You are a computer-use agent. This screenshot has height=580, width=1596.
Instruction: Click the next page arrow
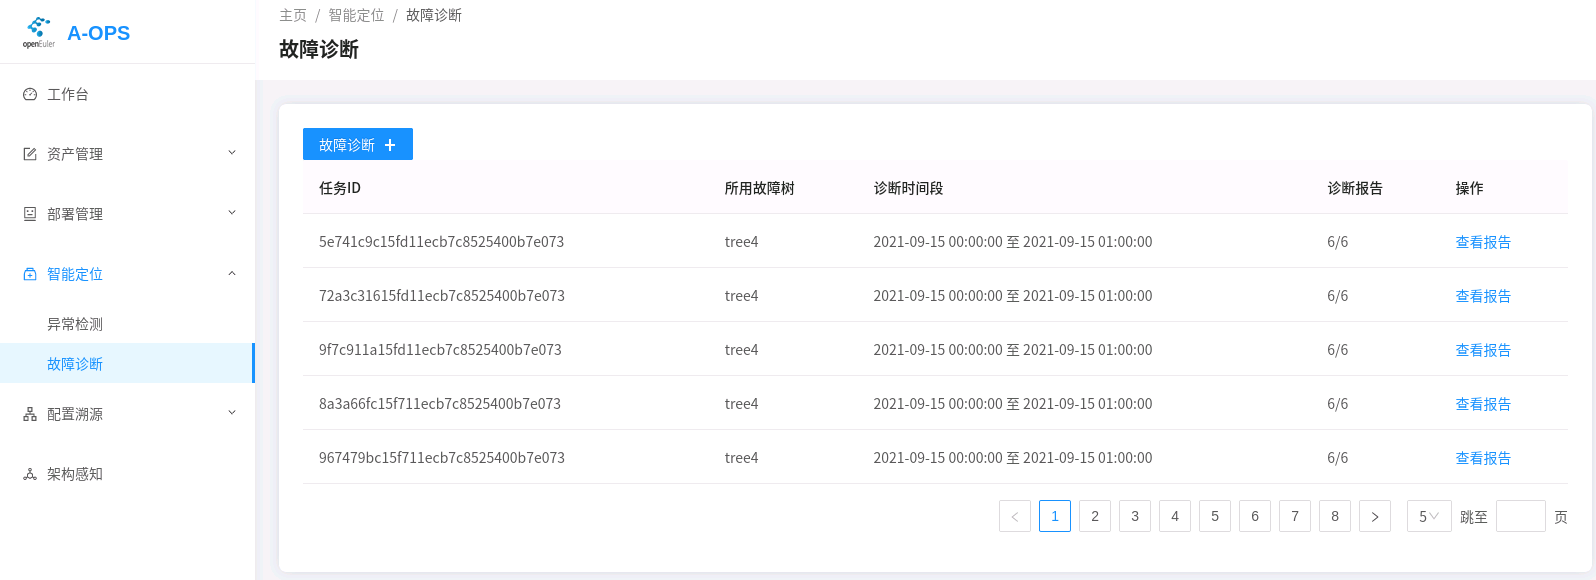pos(1375,516)
